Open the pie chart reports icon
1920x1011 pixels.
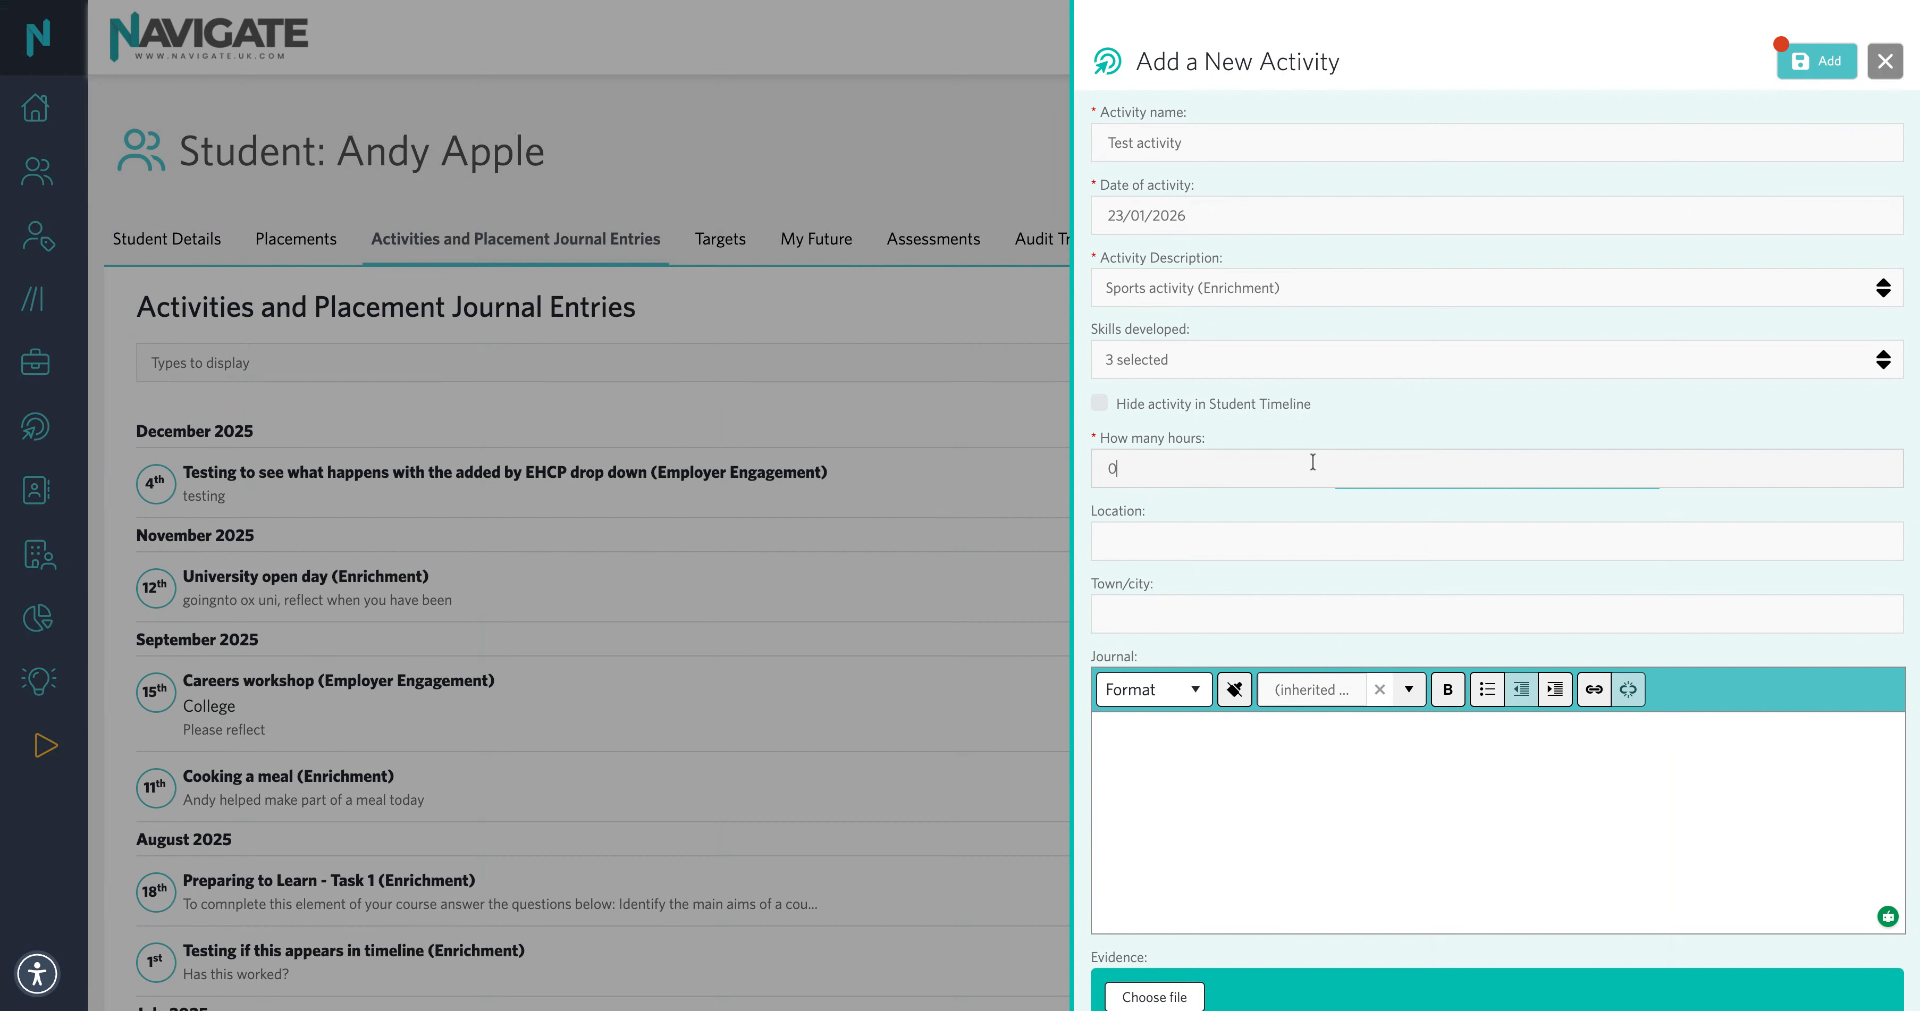(36, 617)
